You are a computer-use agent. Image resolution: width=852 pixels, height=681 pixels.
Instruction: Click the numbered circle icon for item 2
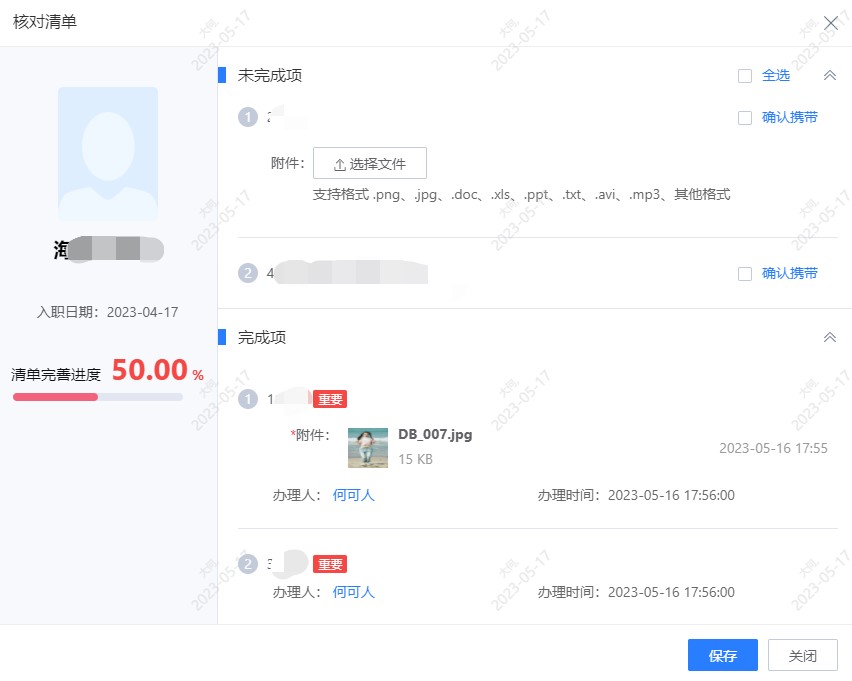[x=247, y=273]
